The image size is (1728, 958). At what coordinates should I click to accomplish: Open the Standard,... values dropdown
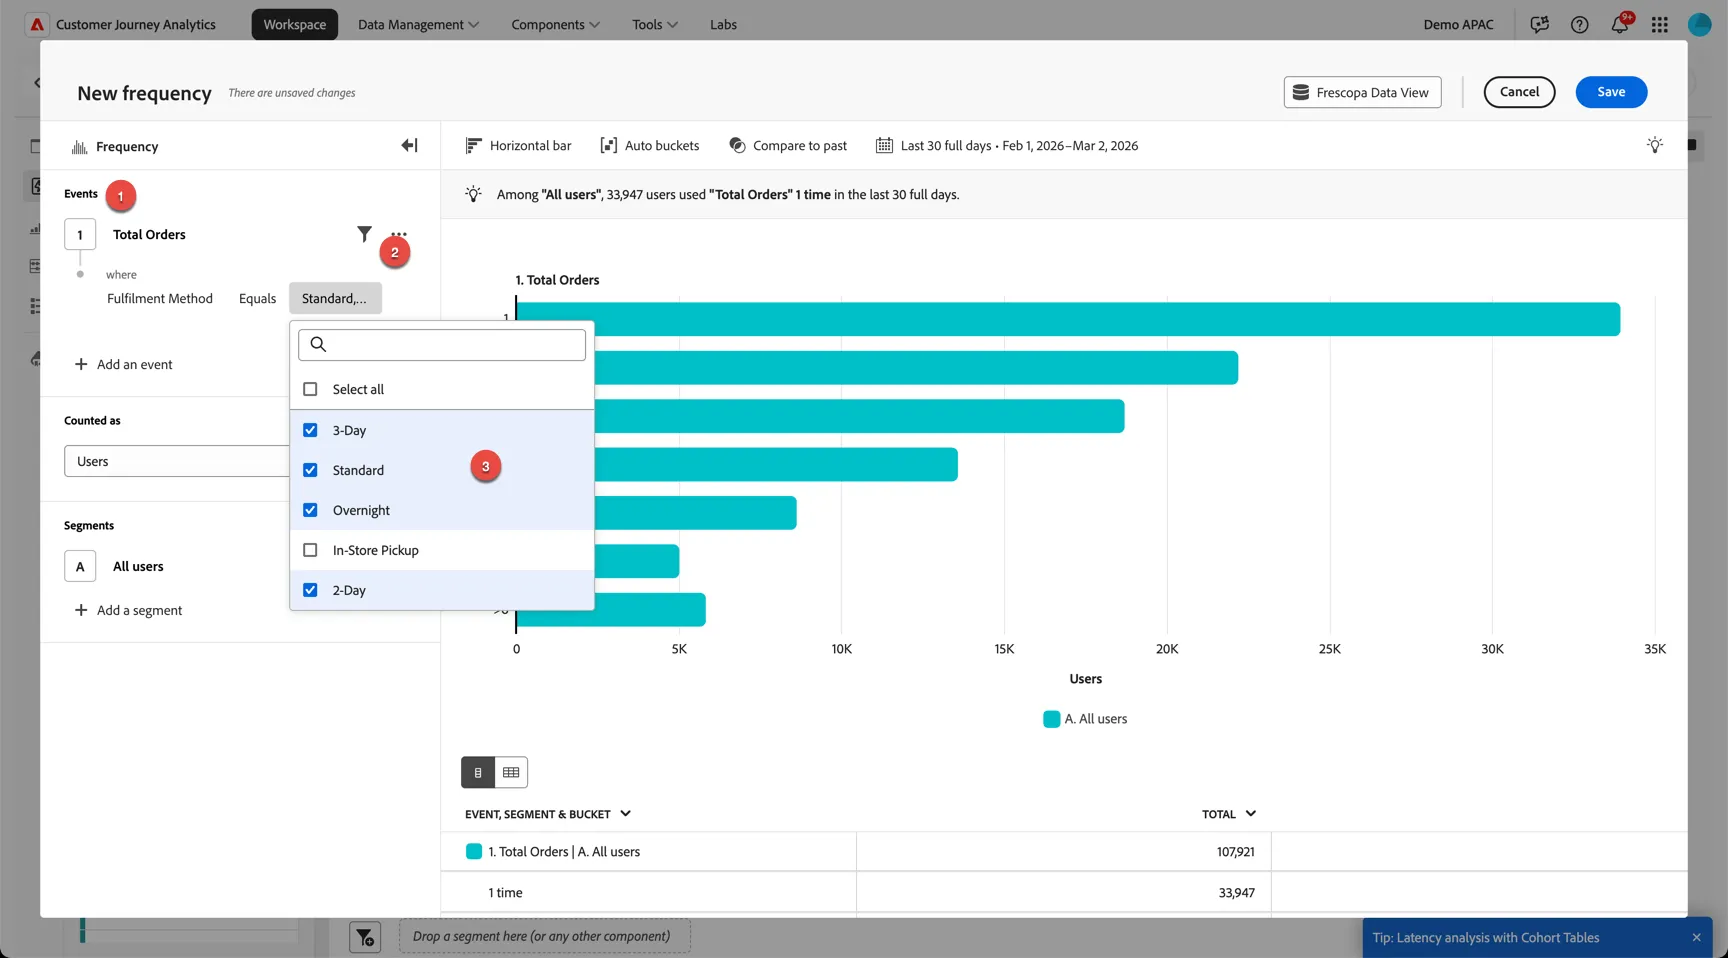pyautogui.click(x=335, y=298)
